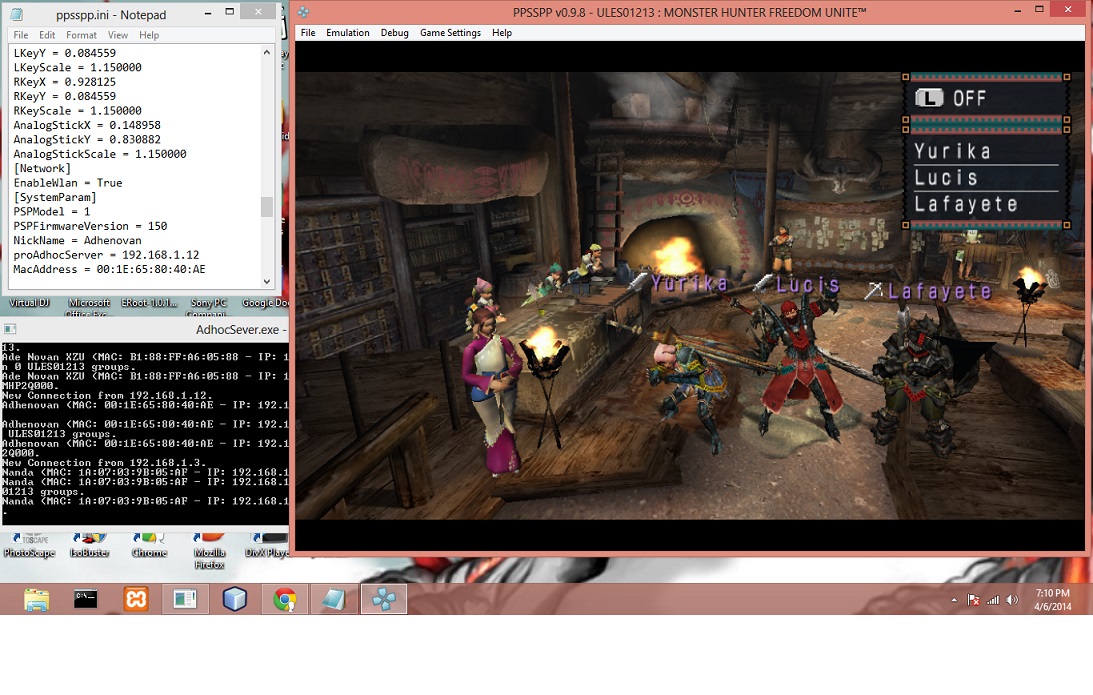Click the EnableWlan = True line

[67, 183]
